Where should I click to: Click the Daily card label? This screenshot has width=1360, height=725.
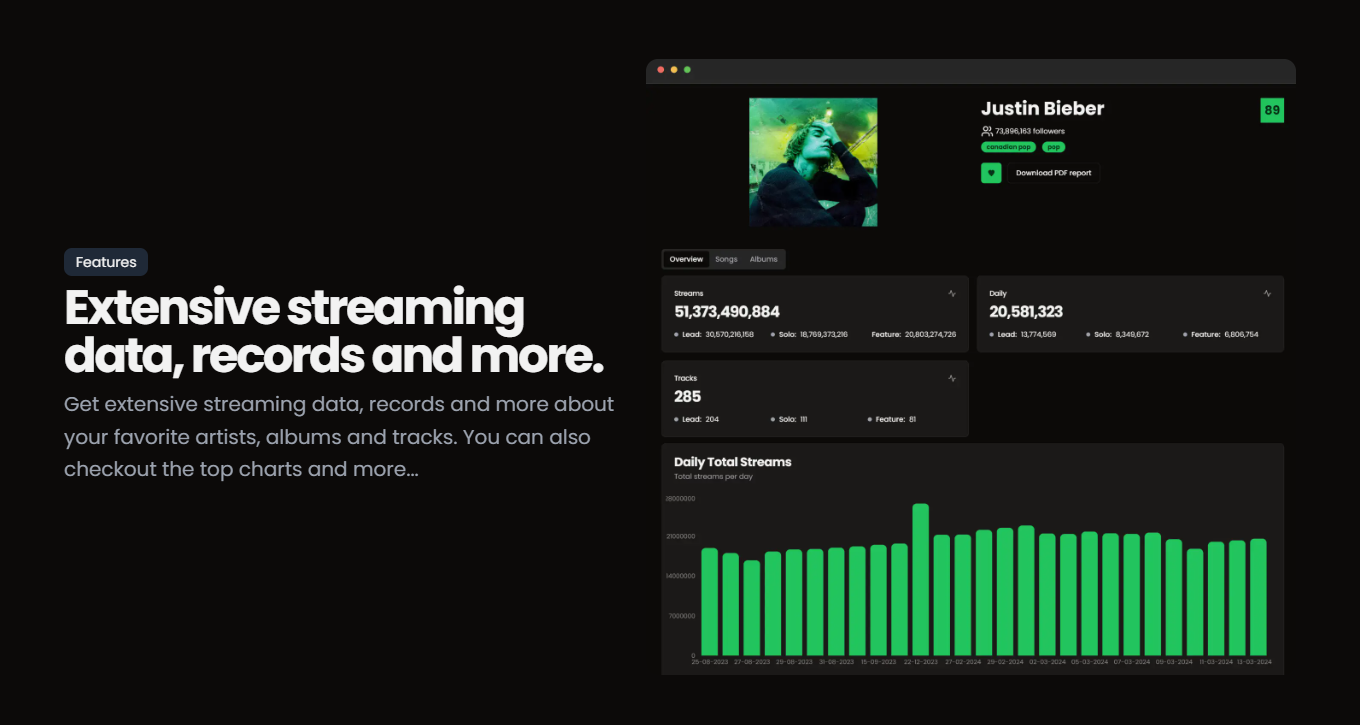coord(998,293)
